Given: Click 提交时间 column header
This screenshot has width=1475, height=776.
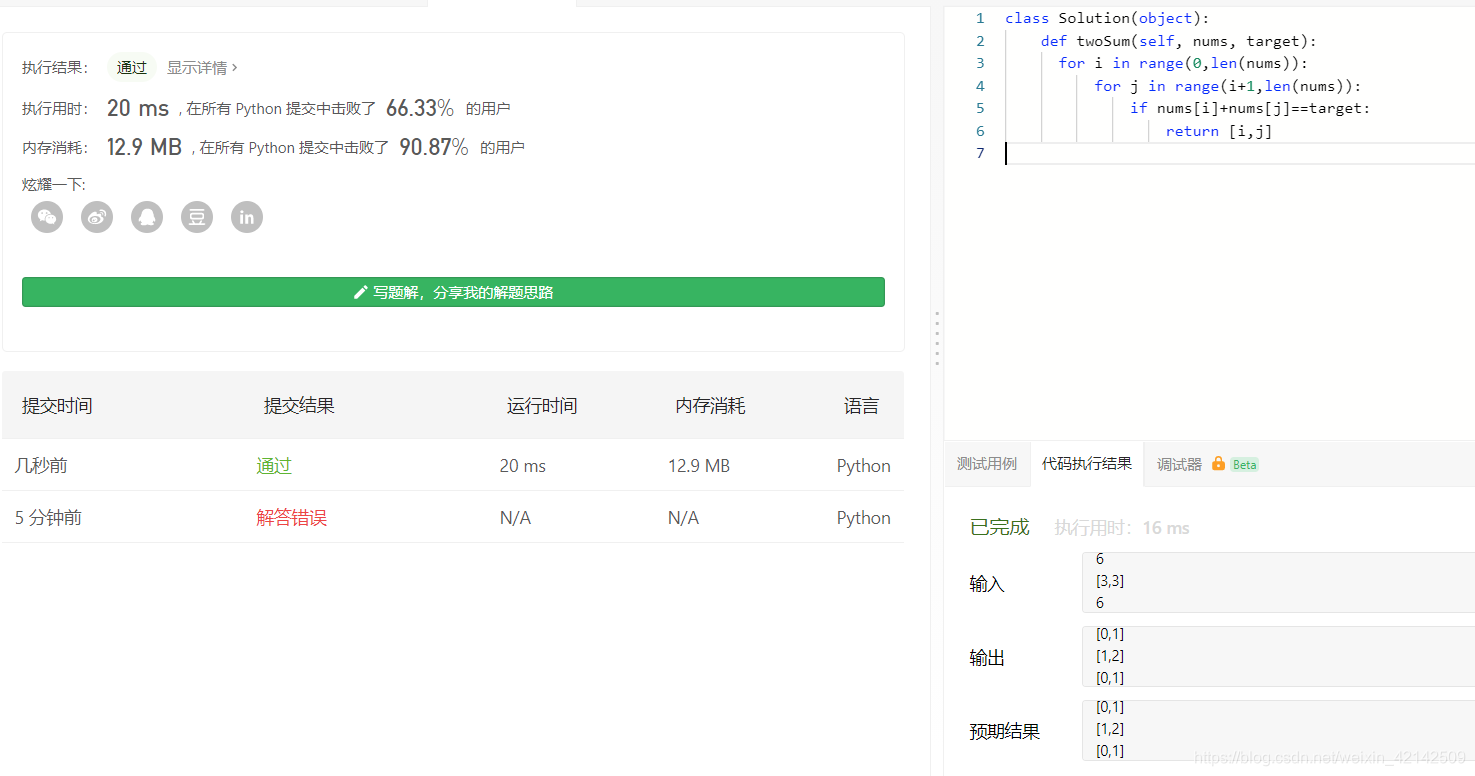Looking at the screenshot, I should pyautogui.click(x=57, y=406).
